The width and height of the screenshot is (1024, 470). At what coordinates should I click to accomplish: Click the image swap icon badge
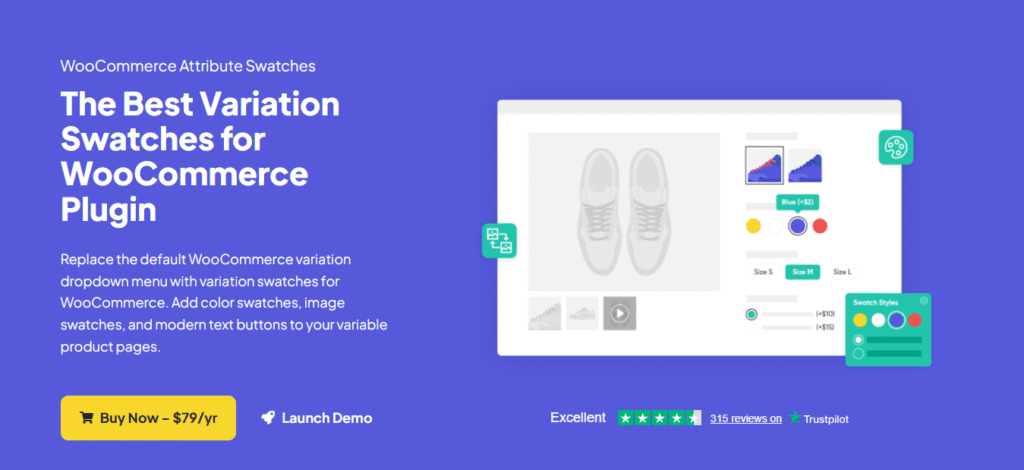[500, 240]
